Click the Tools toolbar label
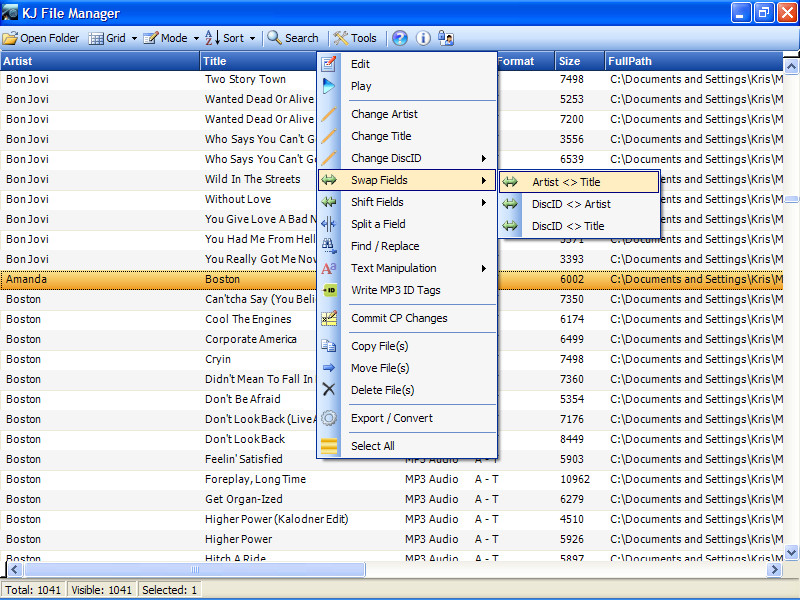 point(364,38)
